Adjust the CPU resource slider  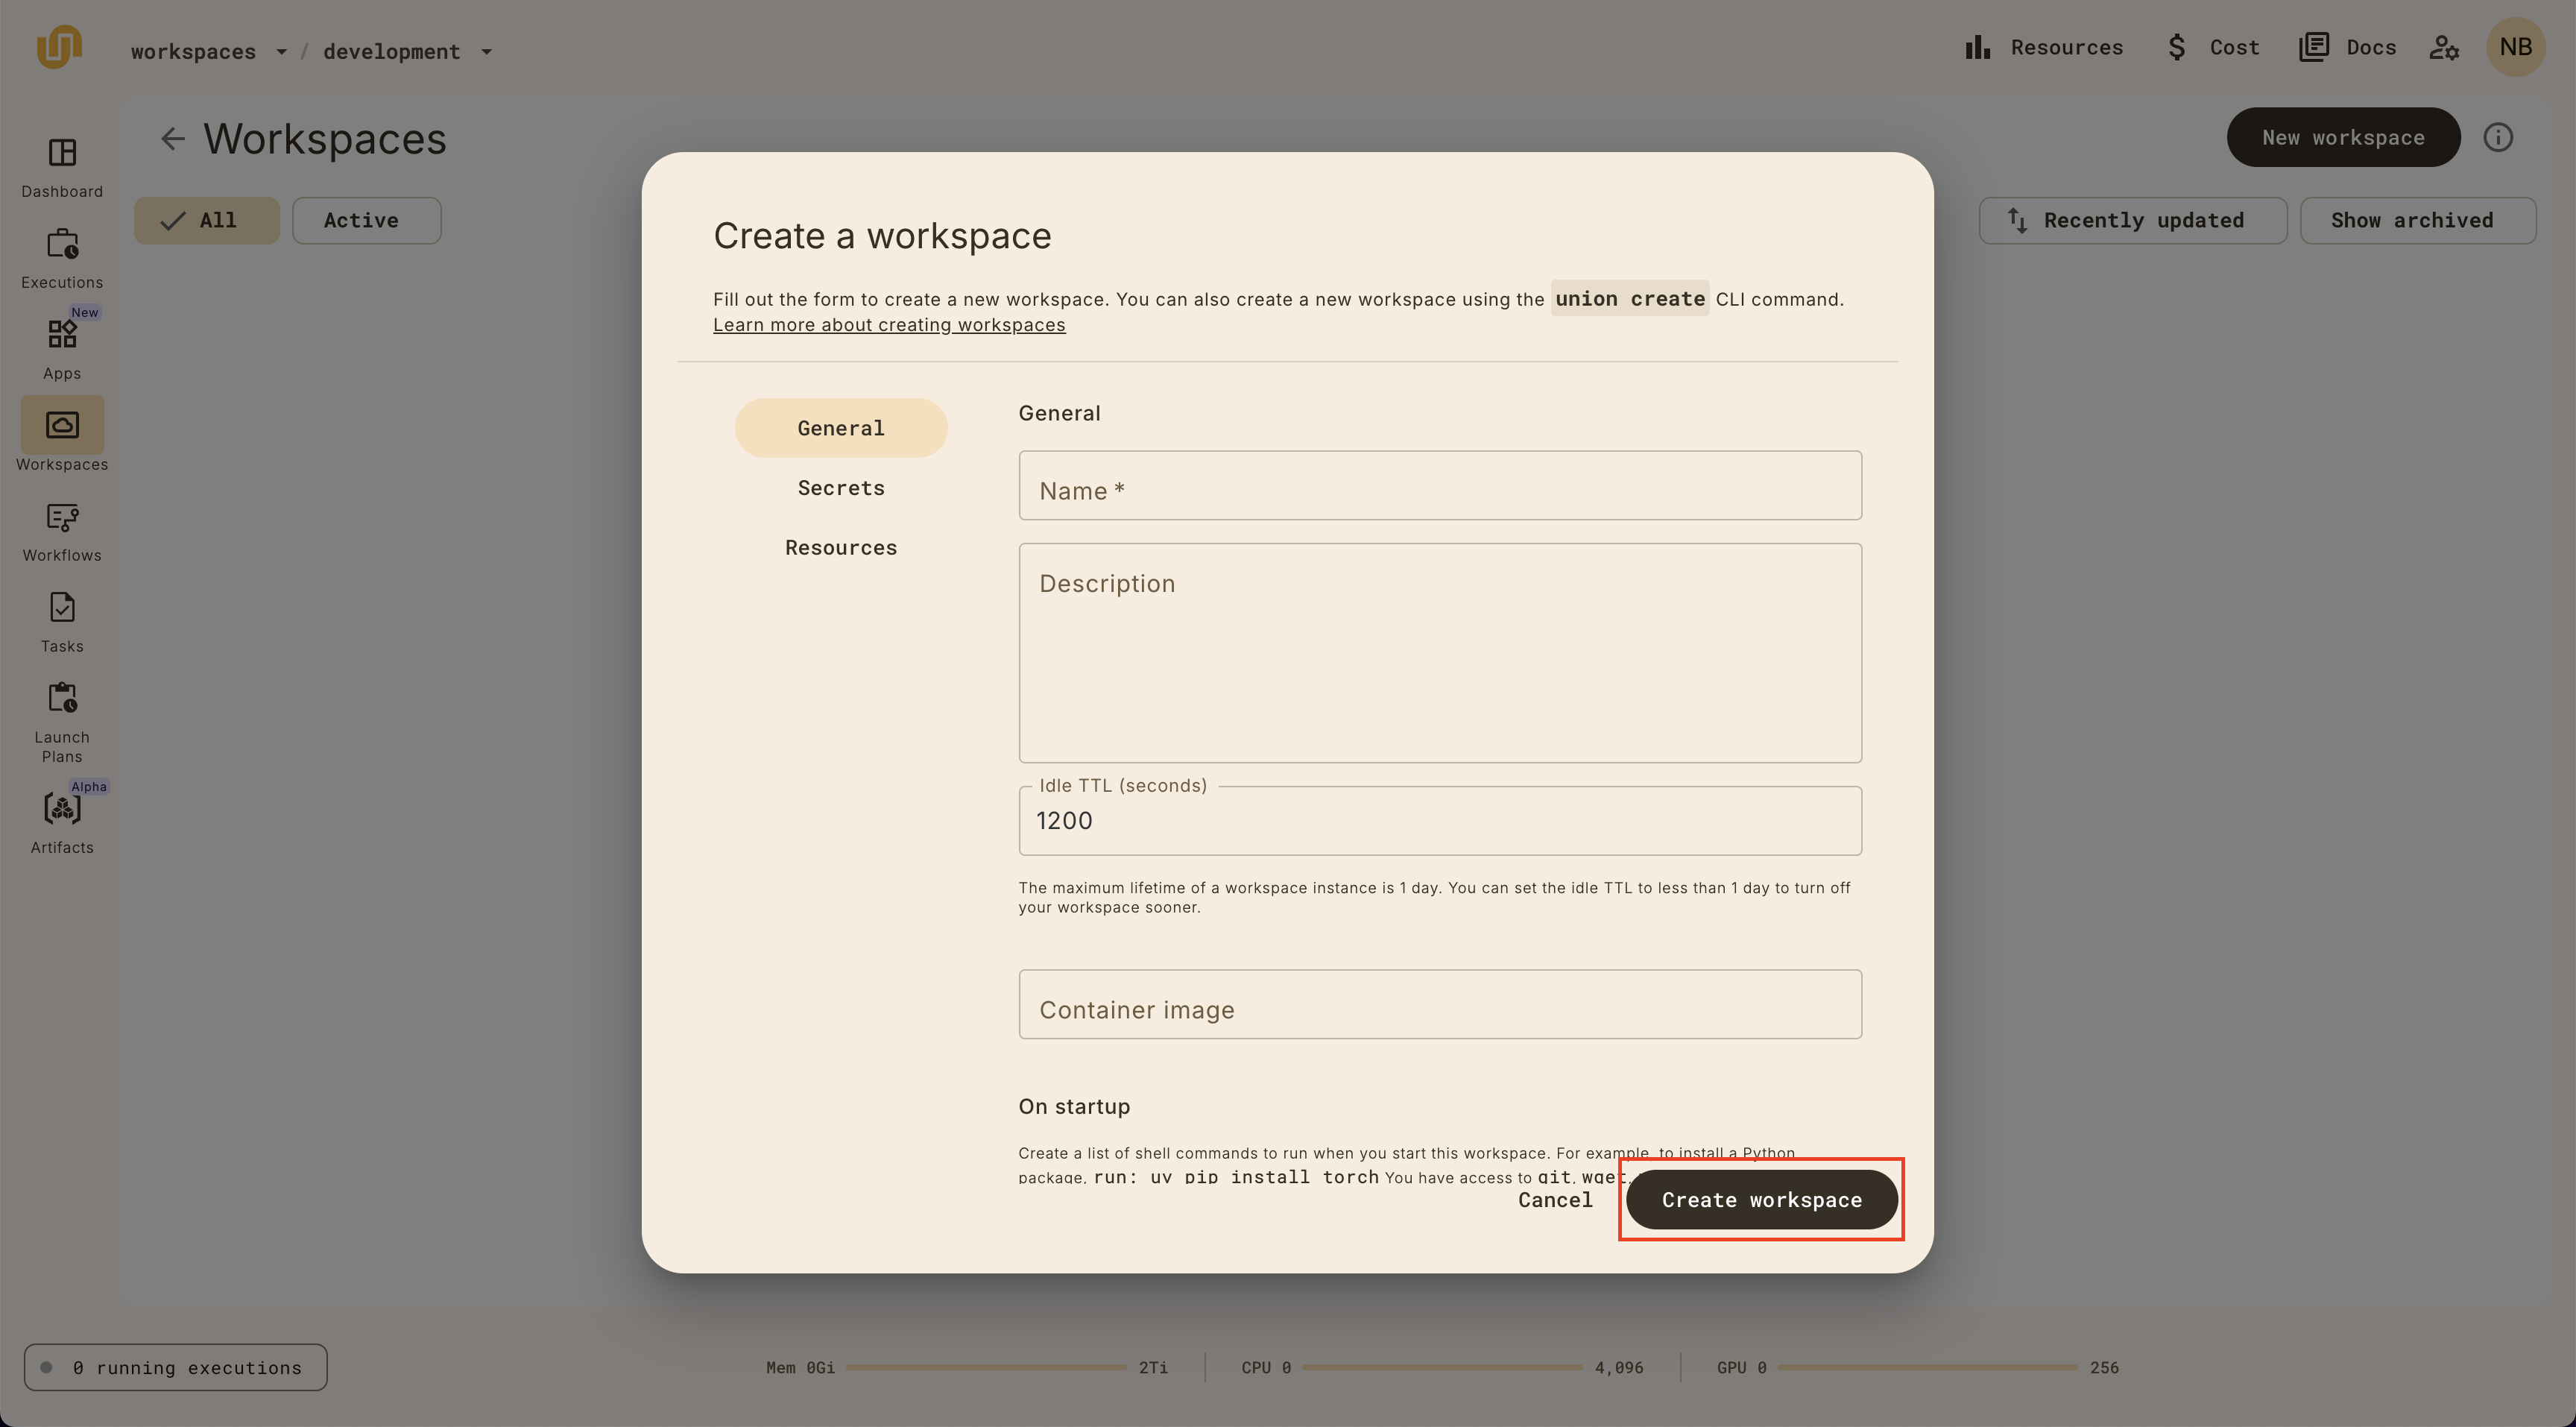pos(1443,1367)
